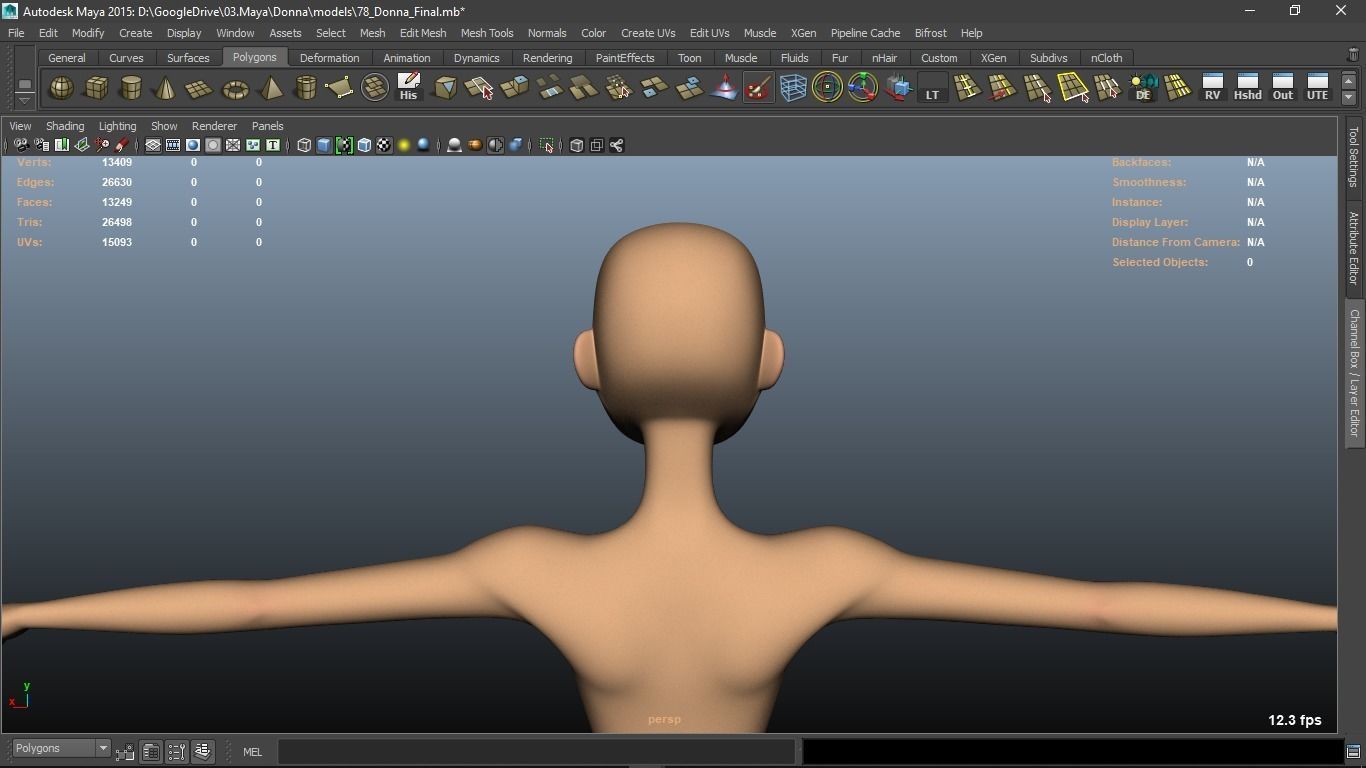Open the Create UVs menu
This screenshot has height=768, width=1366.
pyautogui.click(x=648, y=33)
